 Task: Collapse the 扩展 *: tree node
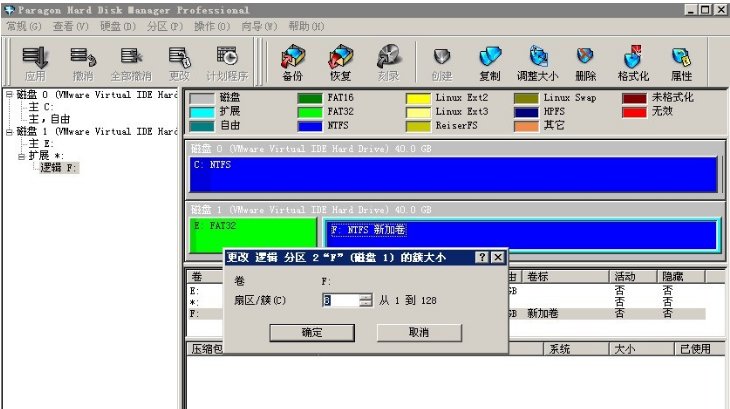pos(21,156)
